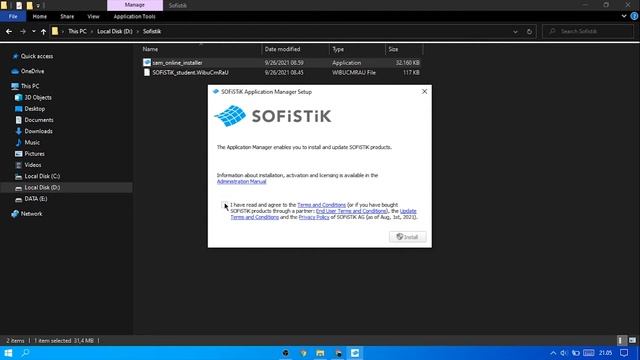This screenshot has width=640, height=360.
Task: Click the Search Sofistik input field
Action: pyautogui.click(x=588, y=31)
